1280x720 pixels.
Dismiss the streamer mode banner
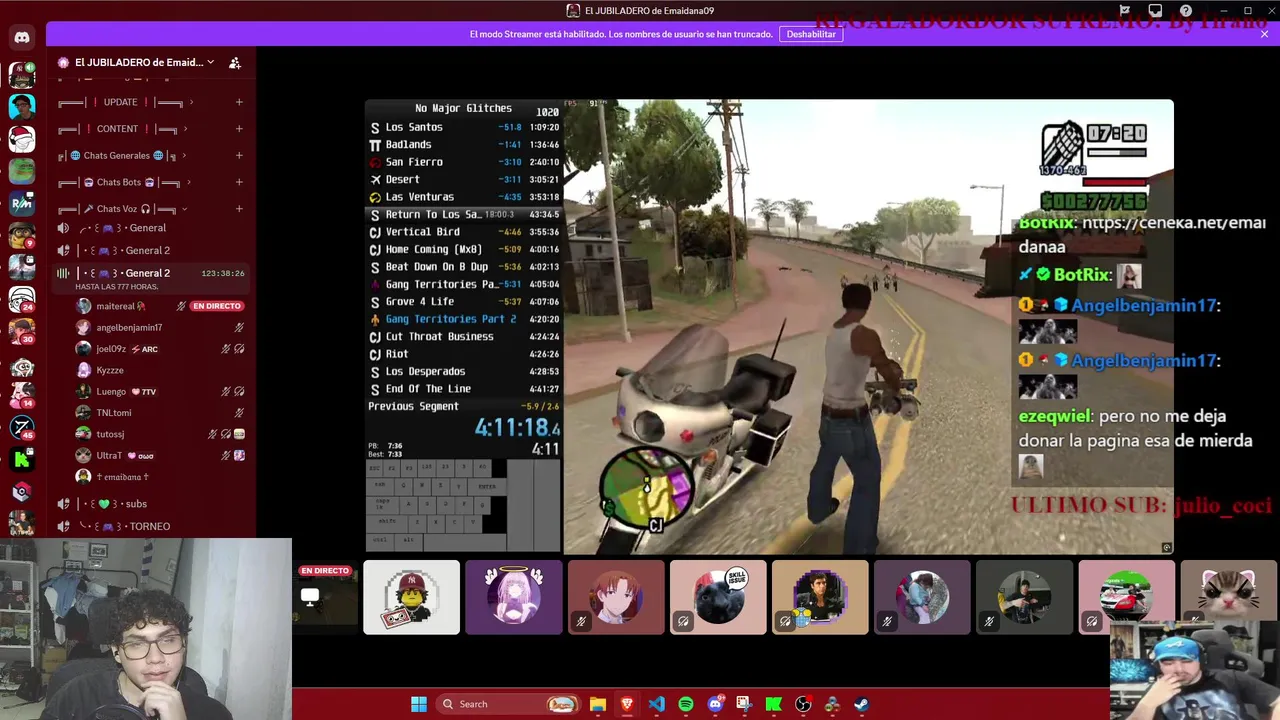pyautogui.click(x=1264, y=34)
